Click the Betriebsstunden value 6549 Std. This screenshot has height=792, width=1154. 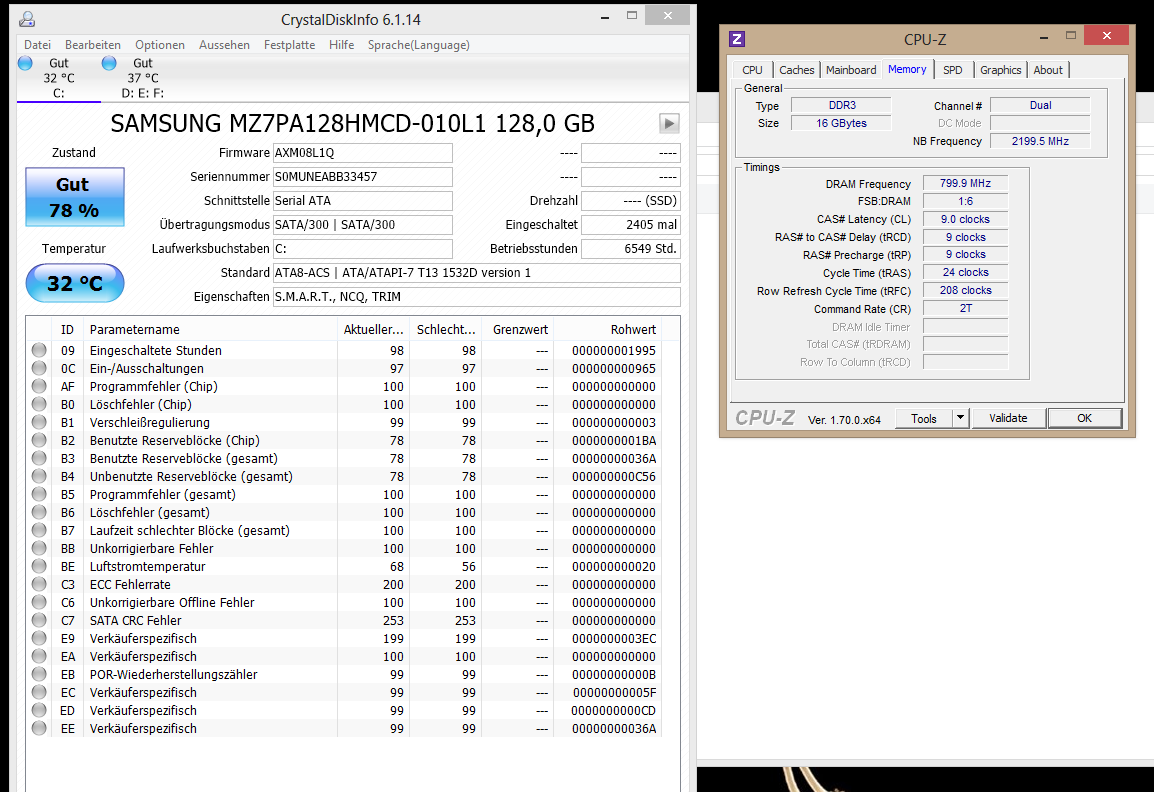pyautogui.click(x=631, y=249)
